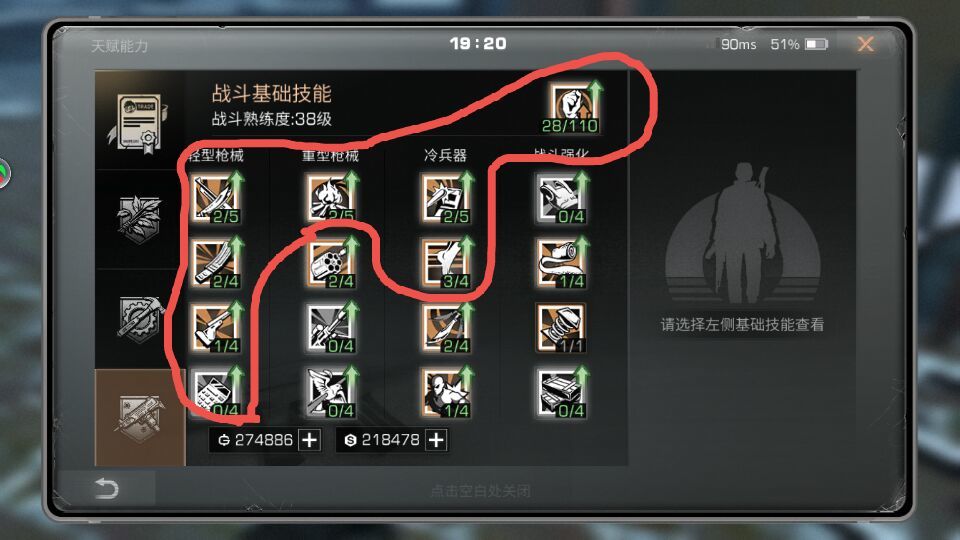The width and height of the screenshot is (960, 540).
Task: Click the back arrow button
Action: [107, 489]
